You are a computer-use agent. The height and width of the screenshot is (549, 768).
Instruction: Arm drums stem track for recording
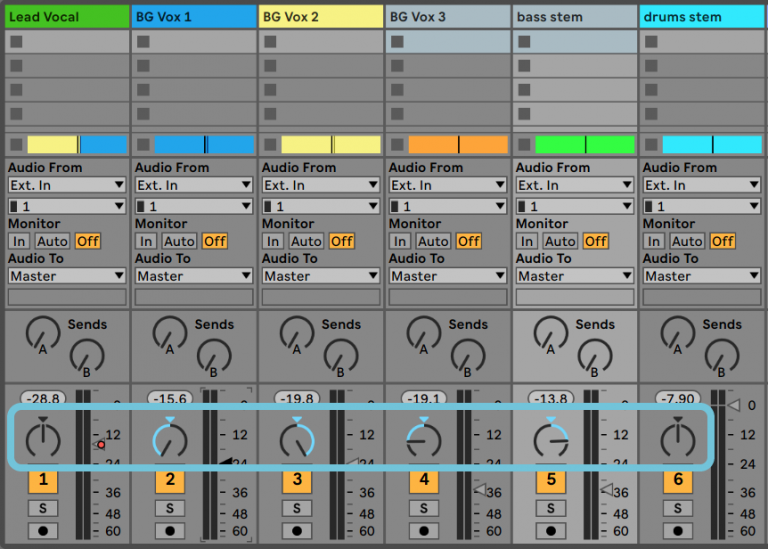[678, 531]
